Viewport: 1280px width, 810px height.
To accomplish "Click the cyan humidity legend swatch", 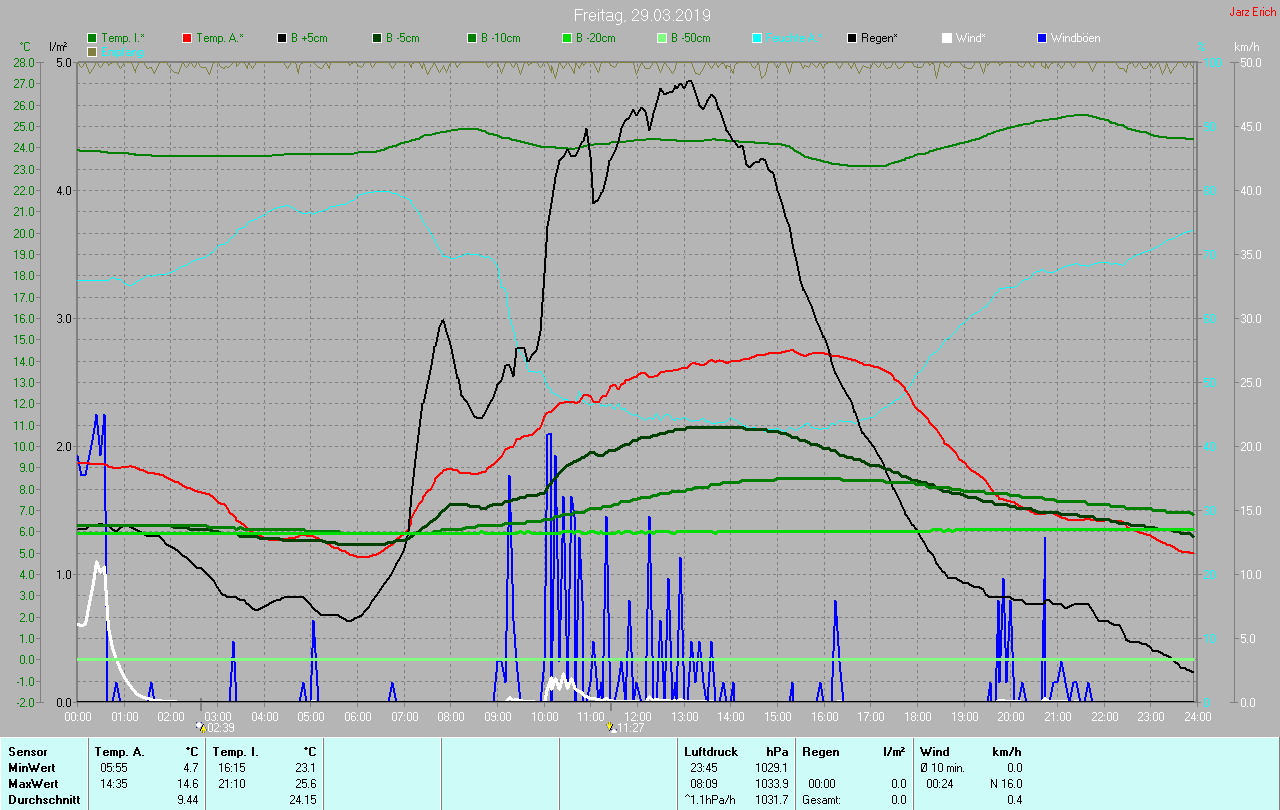I will 757,38.
